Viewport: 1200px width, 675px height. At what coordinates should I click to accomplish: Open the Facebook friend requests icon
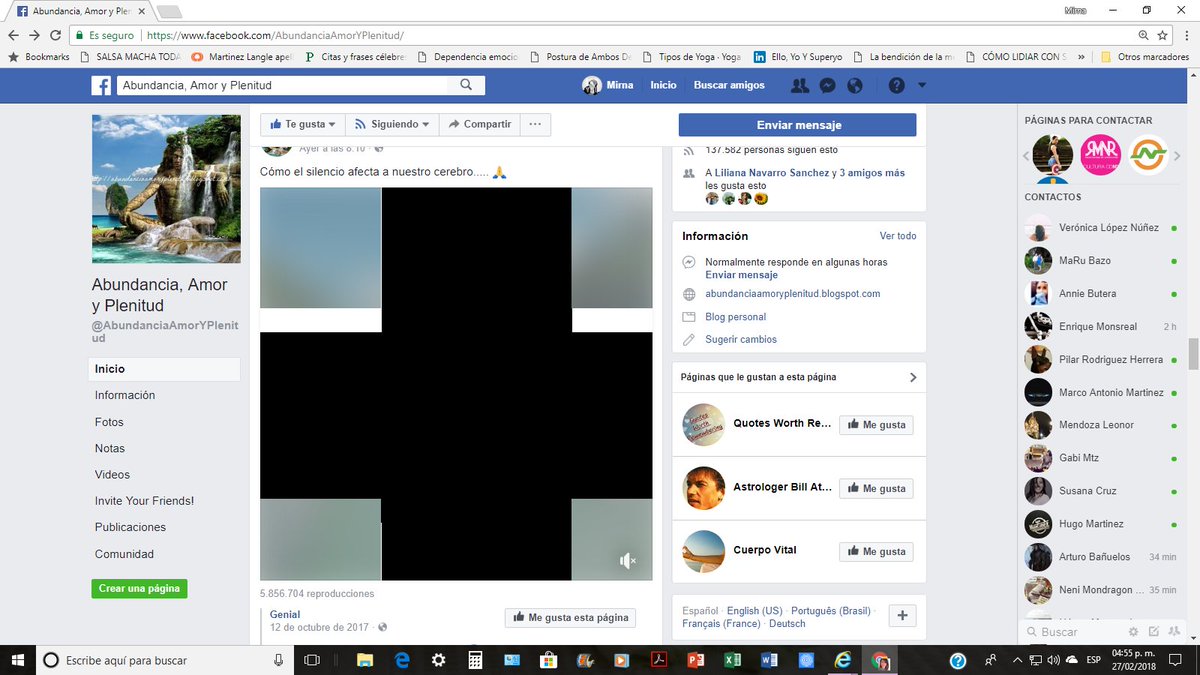(799, 86)
